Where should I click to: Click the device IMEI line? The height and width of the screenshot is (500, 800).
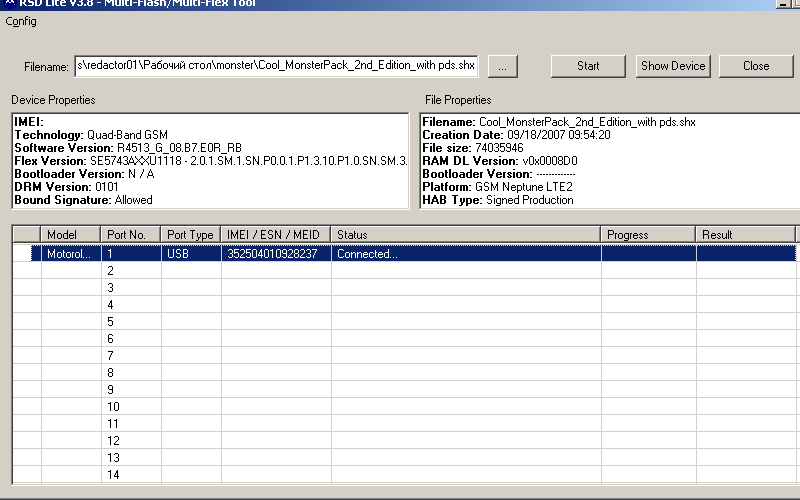point(29,122)
